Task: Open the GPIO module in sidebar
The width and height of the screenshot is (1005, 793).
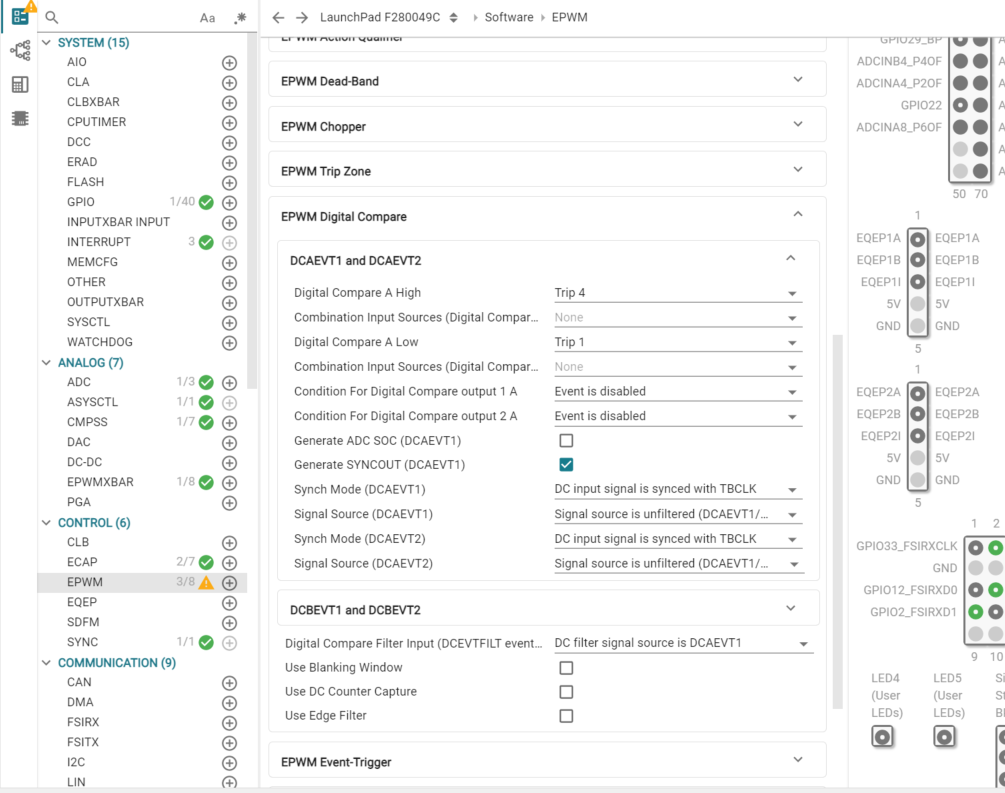Action: click(x=81, y=202)
